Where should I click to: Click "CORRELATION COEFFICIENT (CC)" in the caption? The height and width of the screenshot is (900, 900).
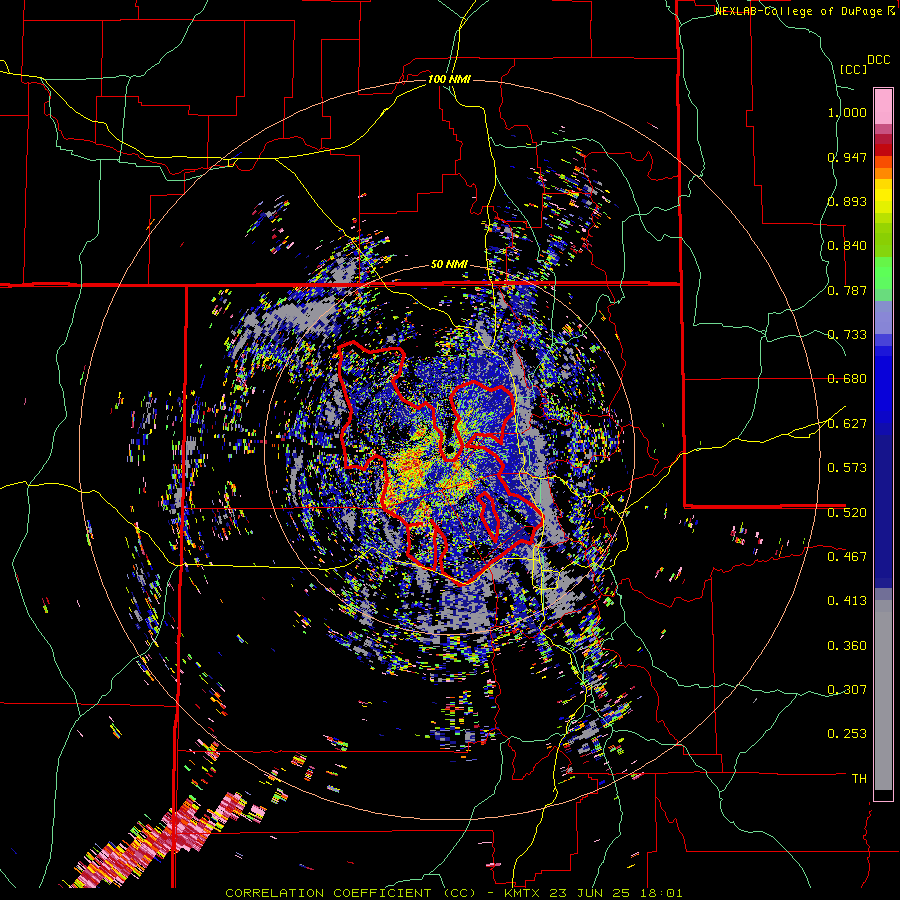click(x=350, y=893)
